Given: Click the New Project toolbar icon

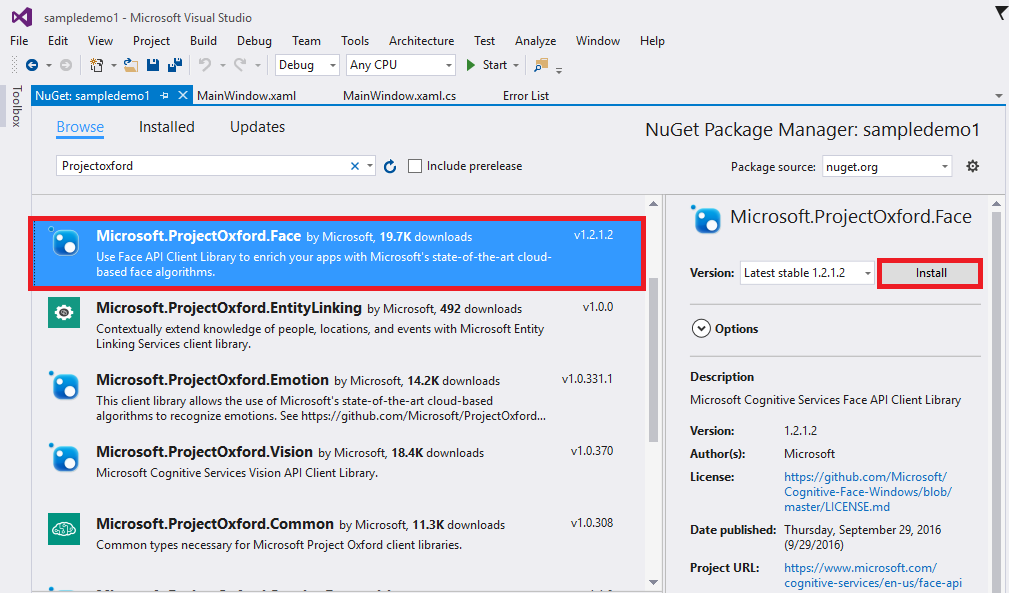Looking at the screenshot, I should tap(97, 65).
